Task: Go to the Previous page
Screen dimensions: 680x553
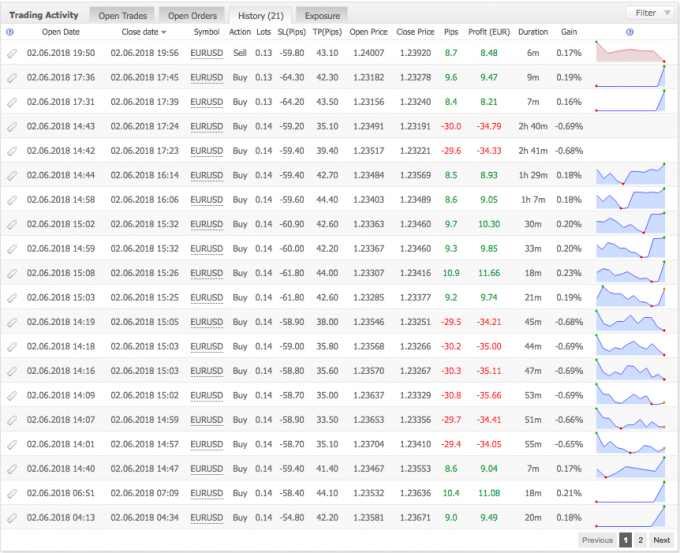Action: (597, 540)
